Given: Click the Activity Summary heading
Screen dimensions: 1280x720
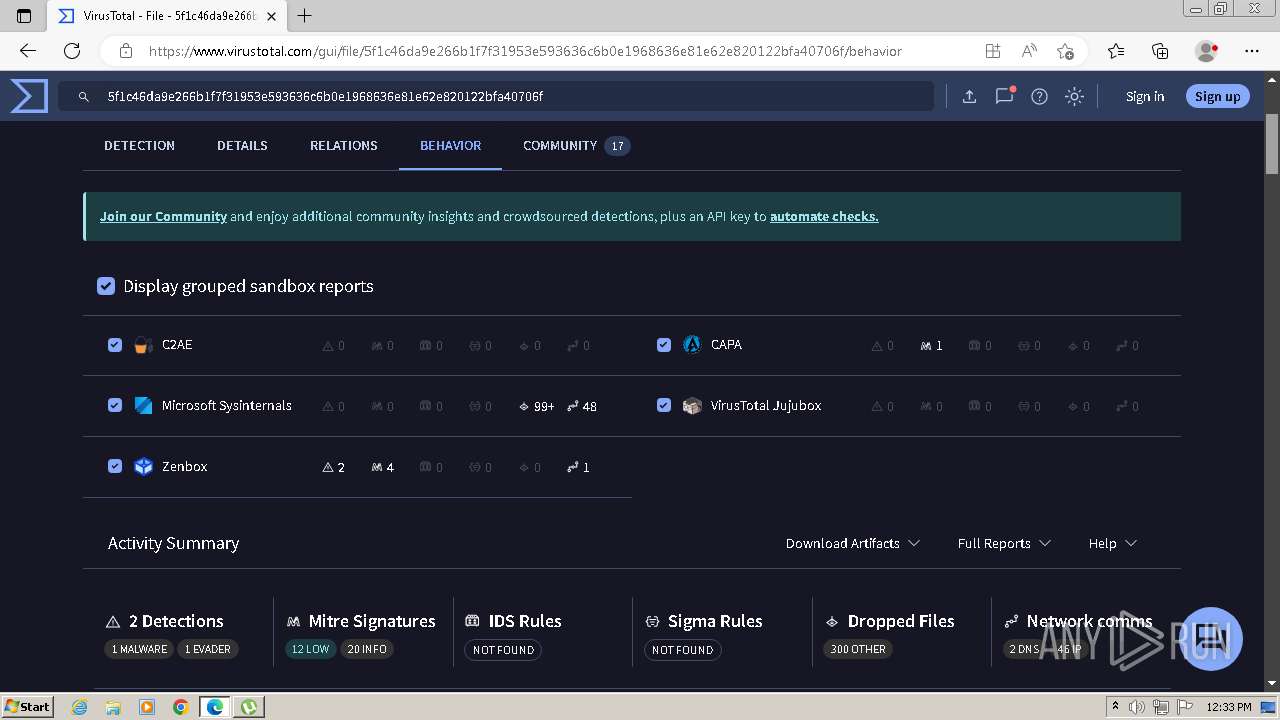Looking at the screenshot, I should (x=173, y=543).
